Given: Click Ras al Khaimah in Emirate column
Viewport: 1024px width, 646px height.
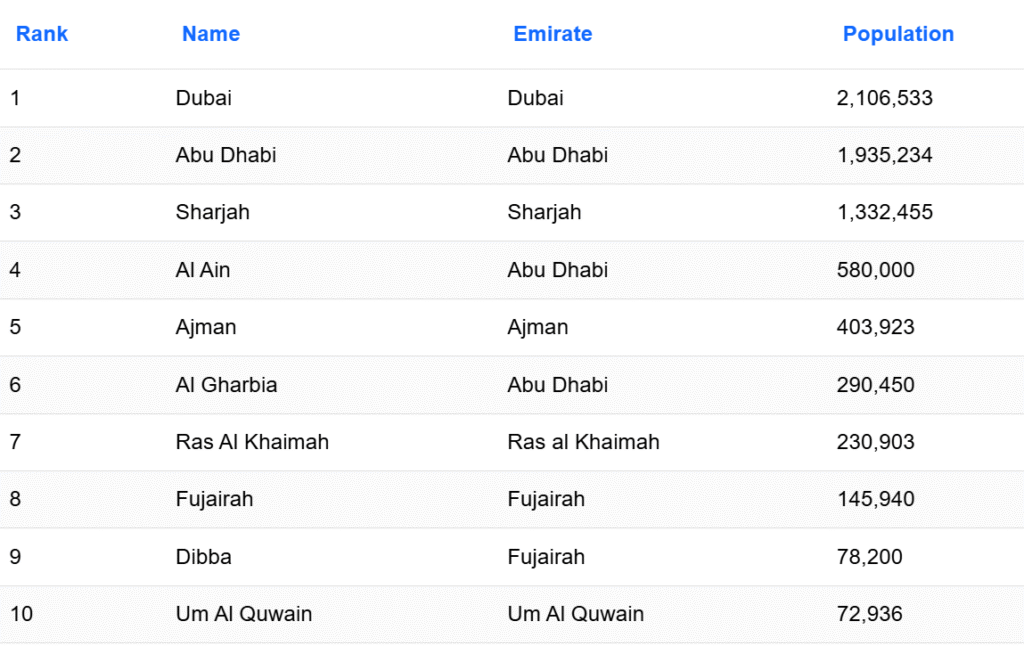Looking at the screenshot, I should [583, 442].
